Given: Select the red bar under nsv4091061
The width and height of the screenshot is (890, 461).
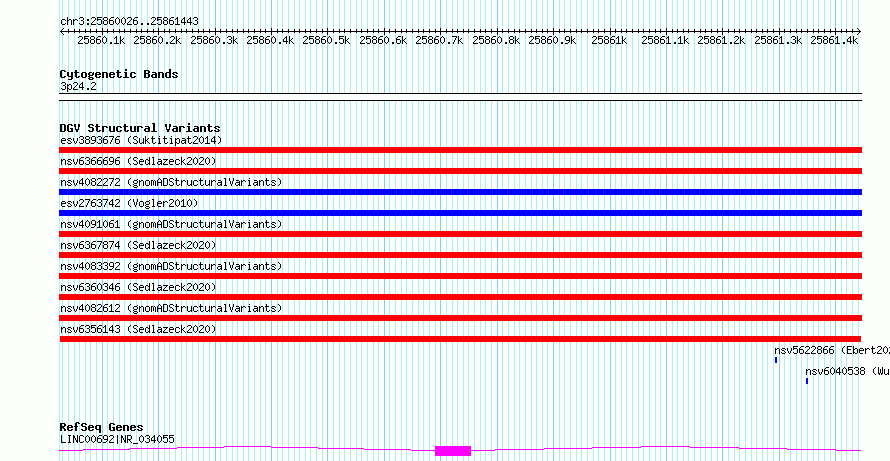Looking at the screenshot, I should coord(461,234).
